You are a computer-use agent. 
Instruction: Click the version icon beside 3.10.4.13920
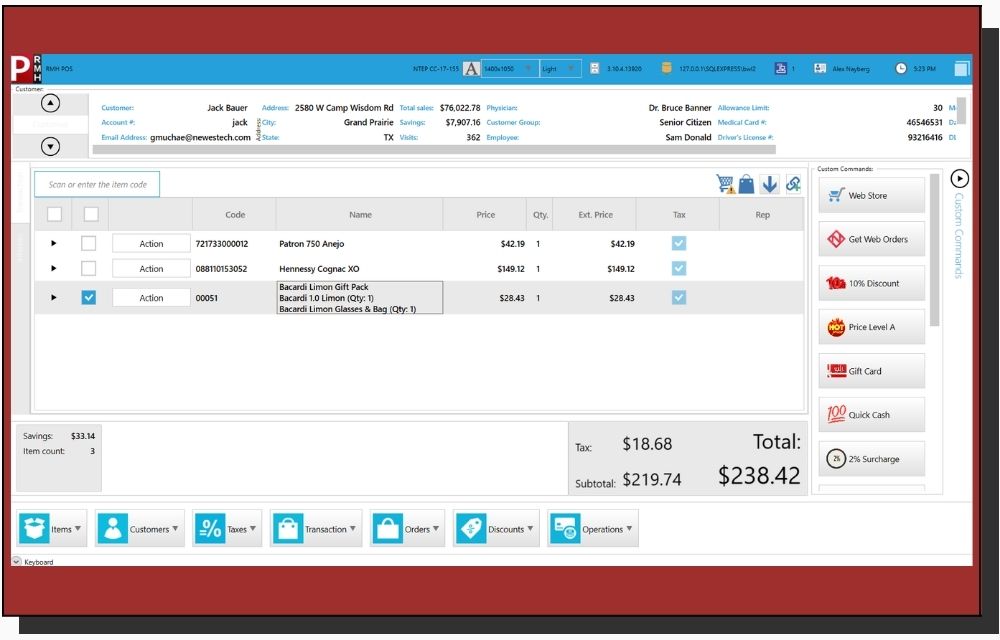click(594, 68)
